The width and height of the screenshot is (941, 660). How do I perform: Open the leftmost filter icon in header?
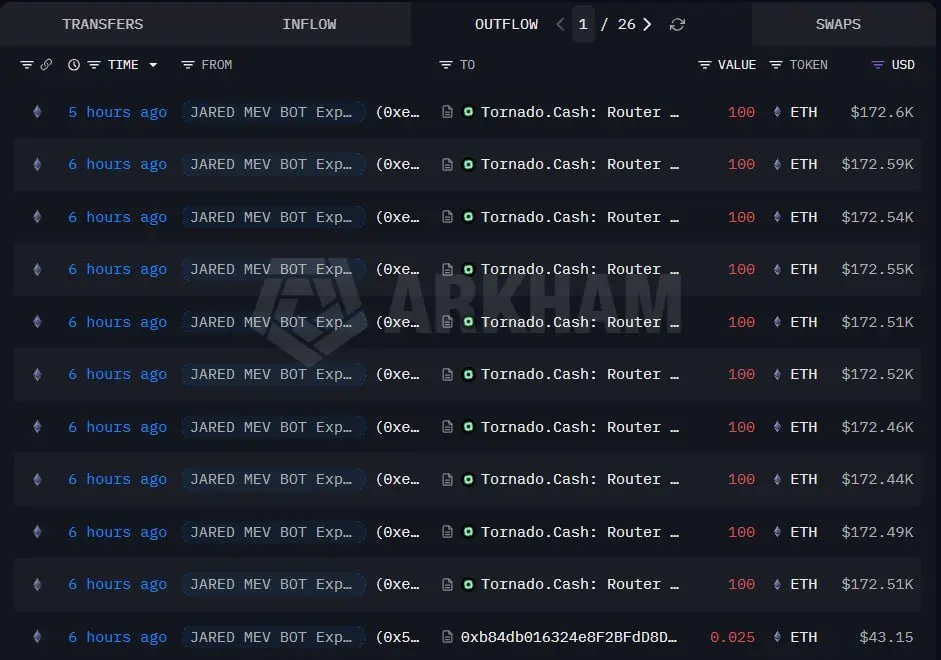coord(26,64)
